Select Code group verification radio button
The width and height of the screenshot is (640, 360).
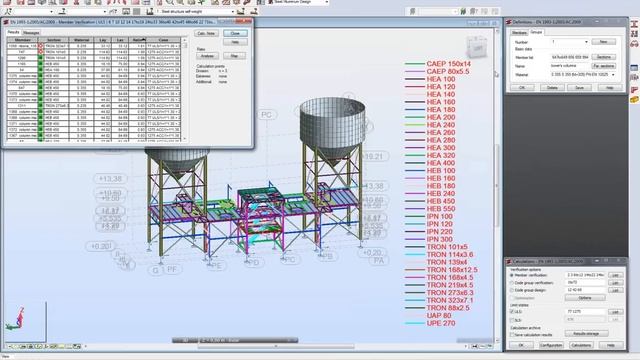(512, 282)
